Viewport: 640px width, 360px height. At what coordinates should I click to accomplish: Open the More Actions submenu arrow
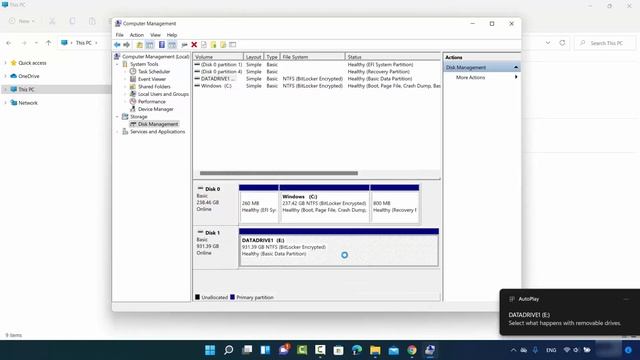[516, 77]
